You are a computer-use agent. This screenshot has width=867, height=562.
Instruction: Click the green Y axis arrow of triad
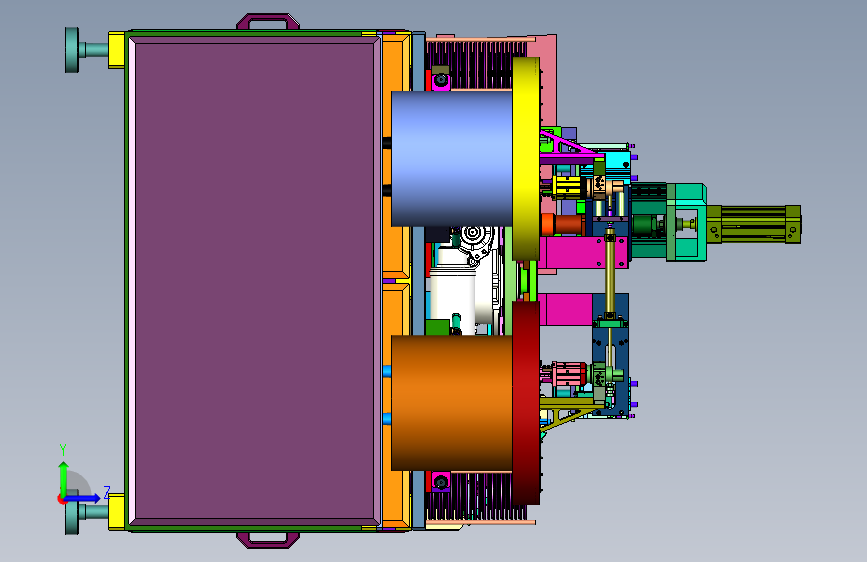pos(64,477)
